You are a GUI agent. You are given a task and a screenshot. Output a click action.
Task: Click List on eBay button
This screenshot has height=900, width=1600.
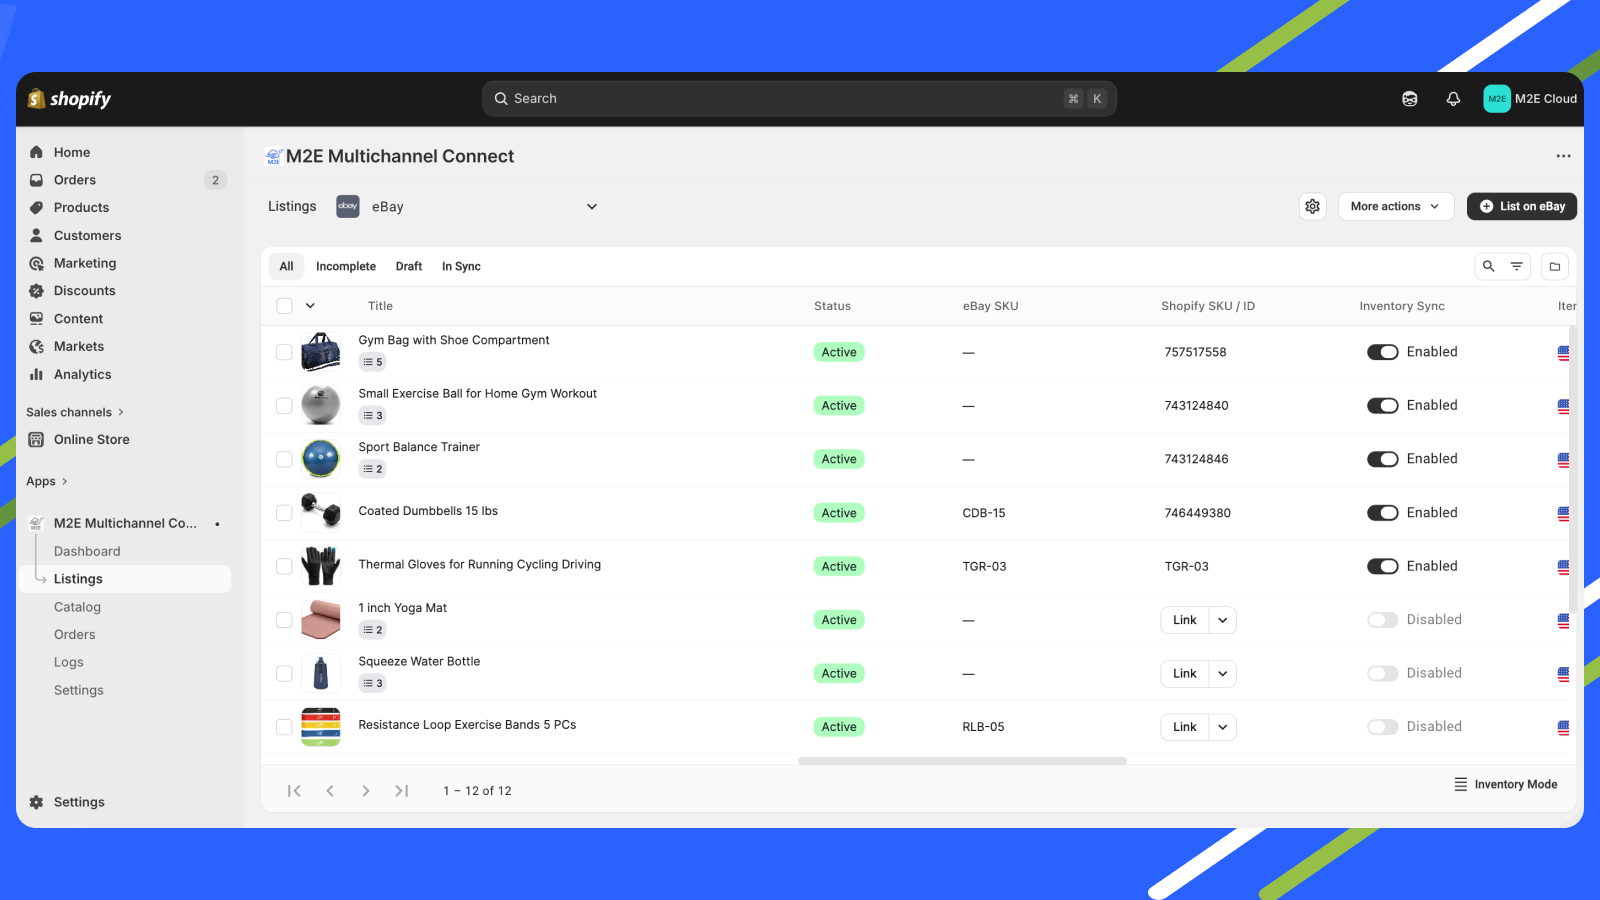tap(1522, 206)
